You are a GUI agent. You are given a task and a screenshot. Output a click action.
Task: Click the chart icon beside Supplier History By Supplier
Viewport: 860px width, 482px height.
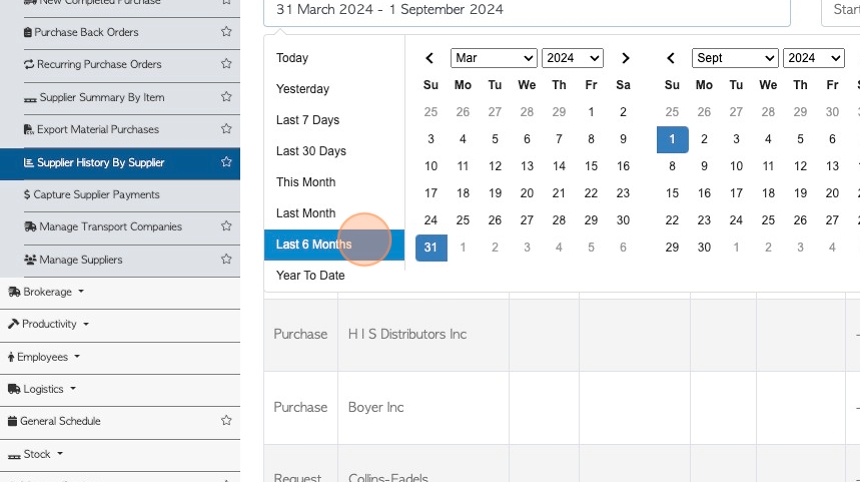[29, 162]
